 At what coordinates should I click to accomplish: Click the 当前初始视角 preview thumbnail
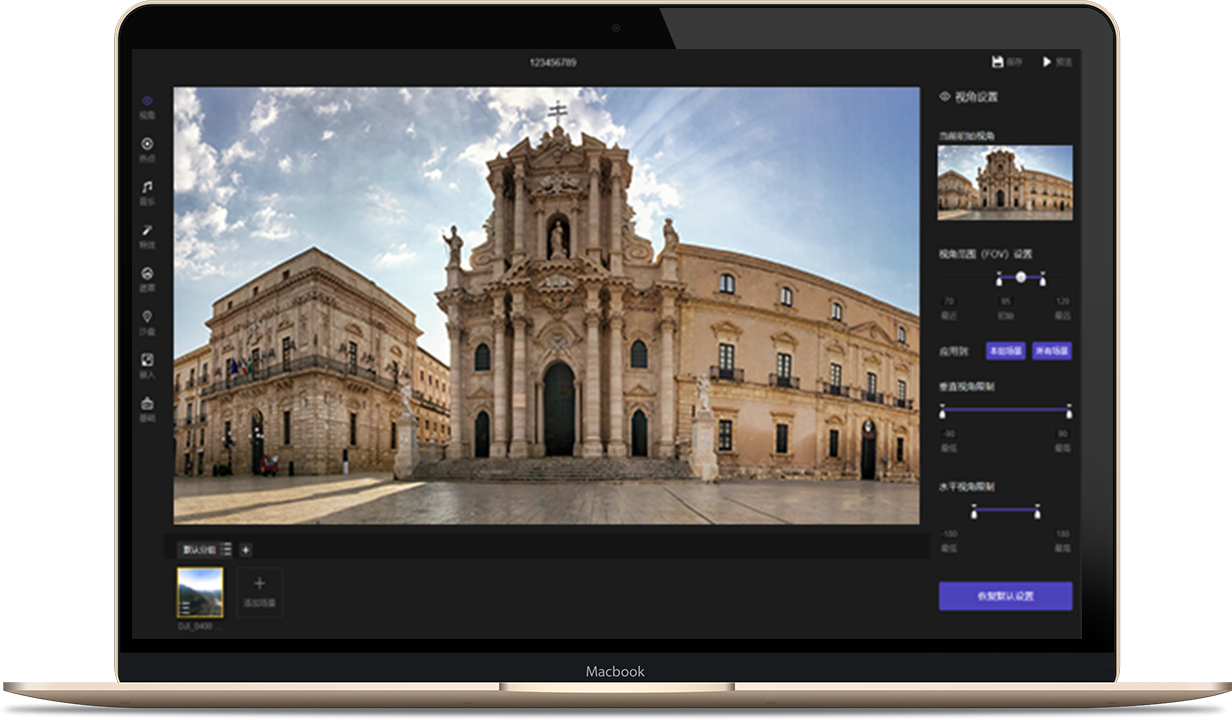click(1005, 182)
